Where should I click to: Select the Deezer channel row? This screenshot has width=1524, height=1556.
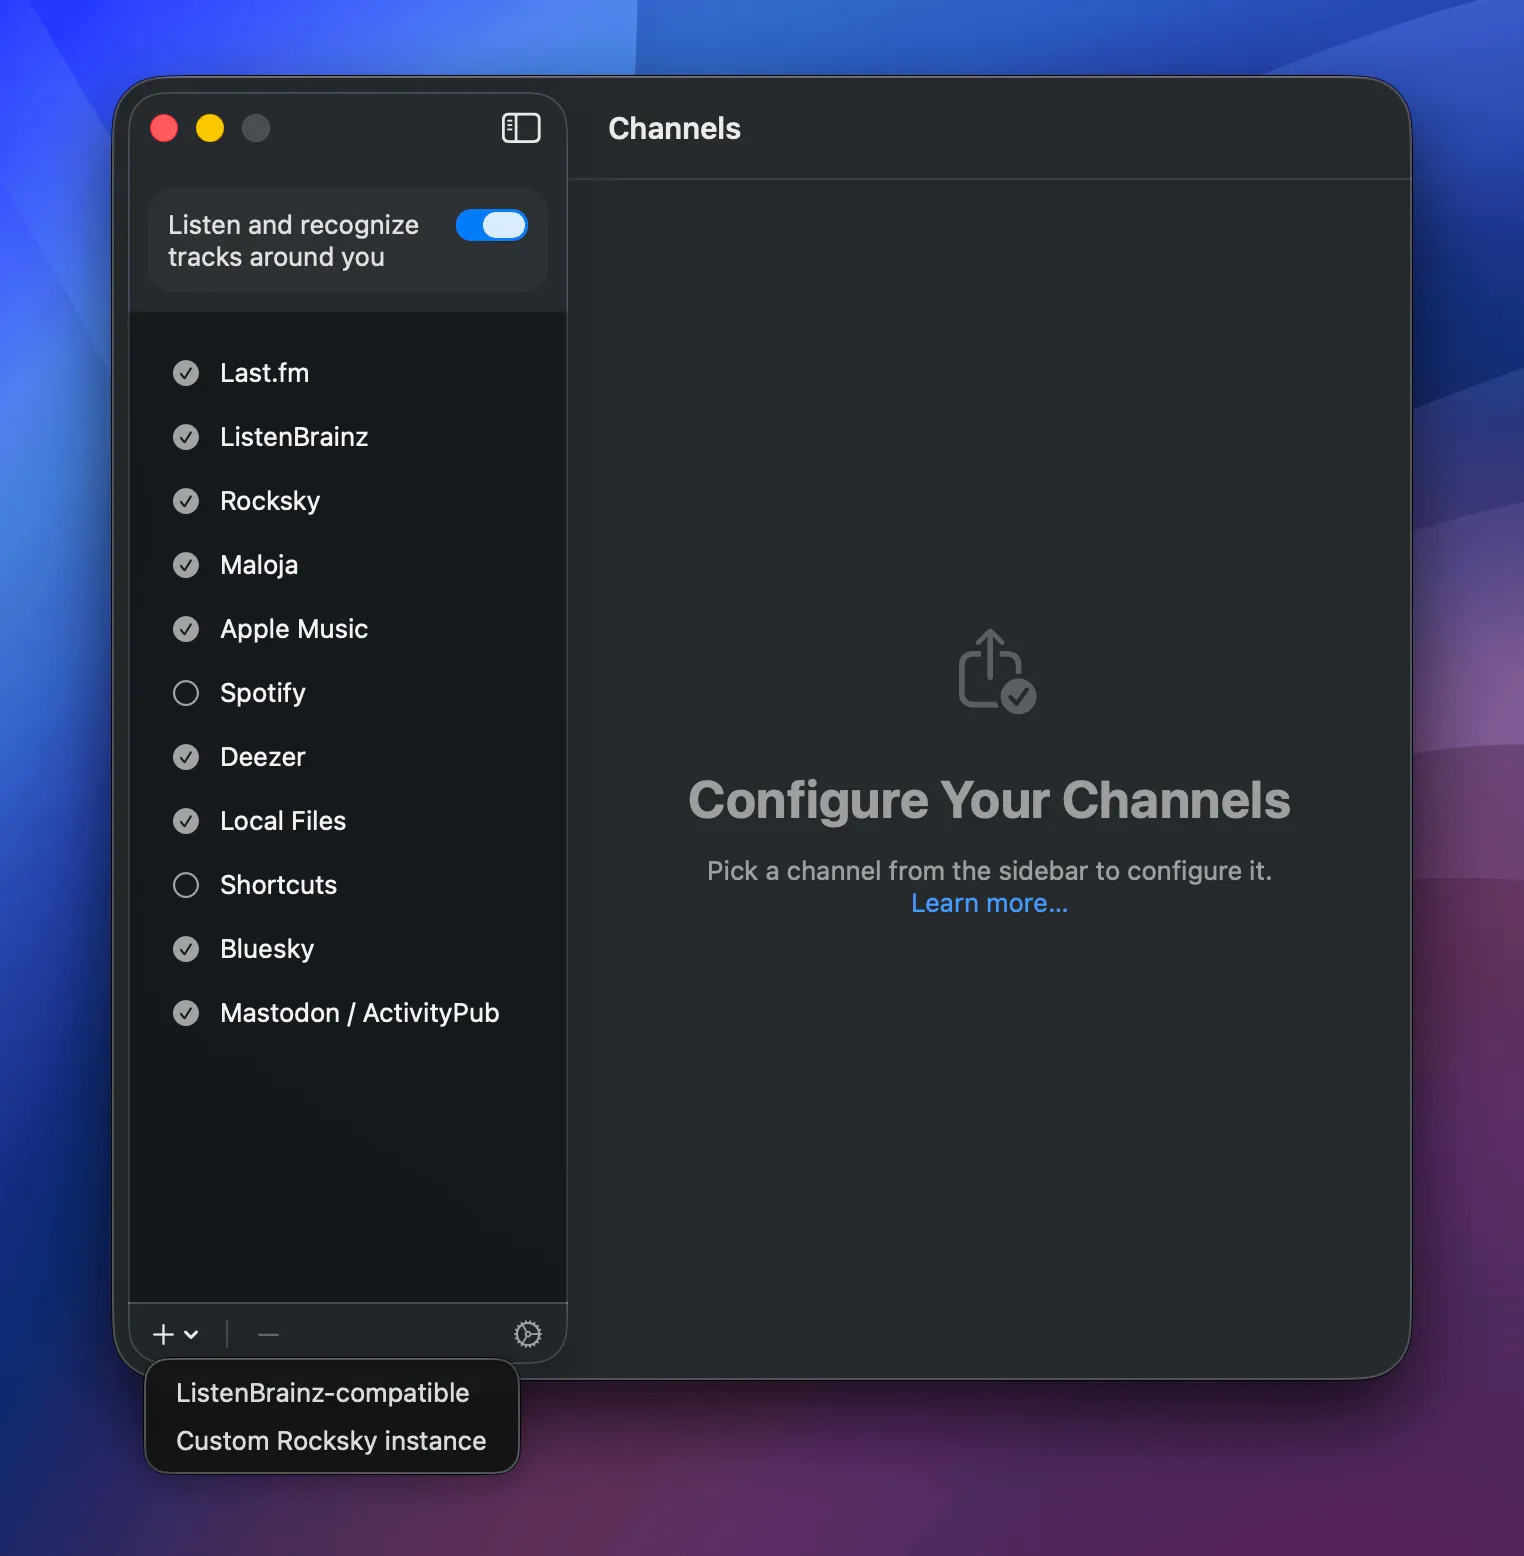(348, 757)
